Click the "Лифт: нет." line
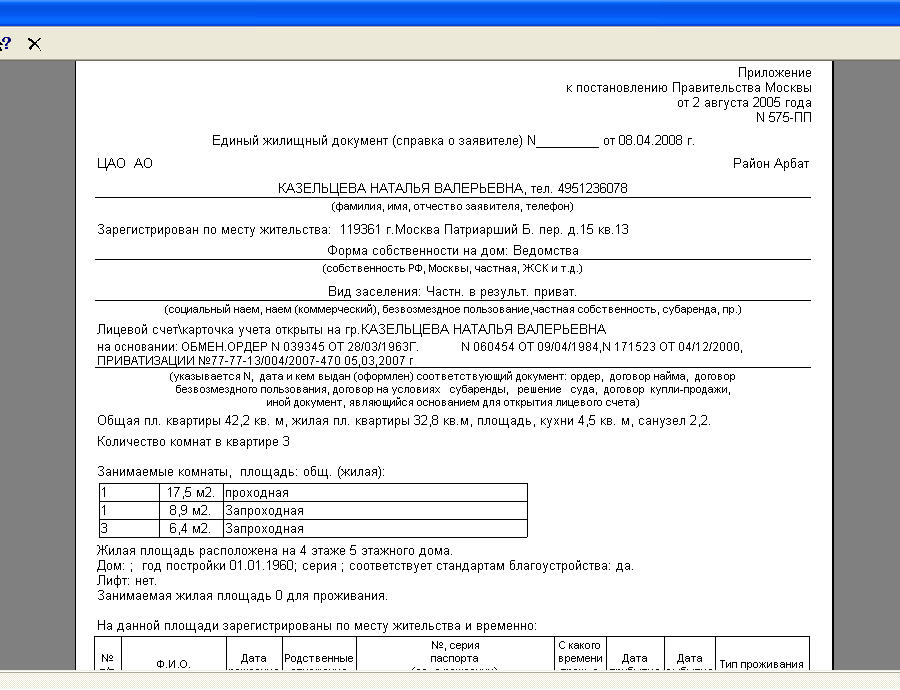This screenshot has width=900, height=690. pyautogui.click(x=126, y=581)
